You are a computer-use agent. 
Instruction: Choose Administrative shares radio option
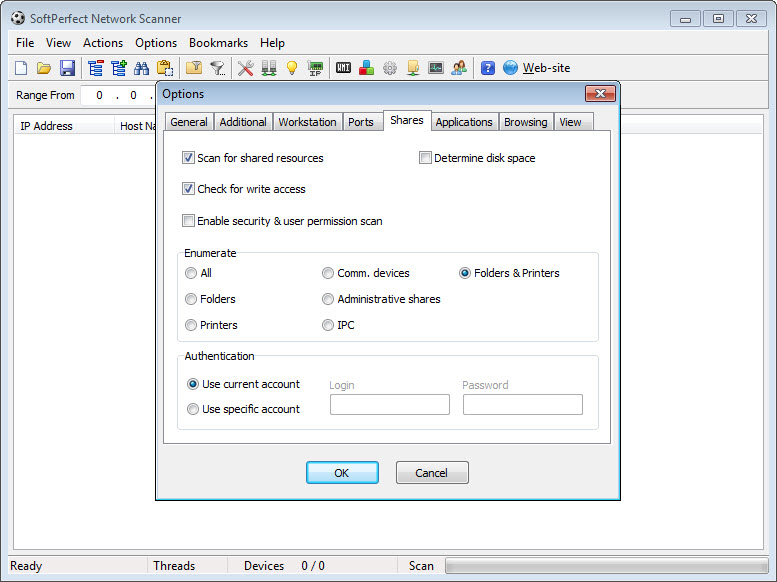point(328,299)
